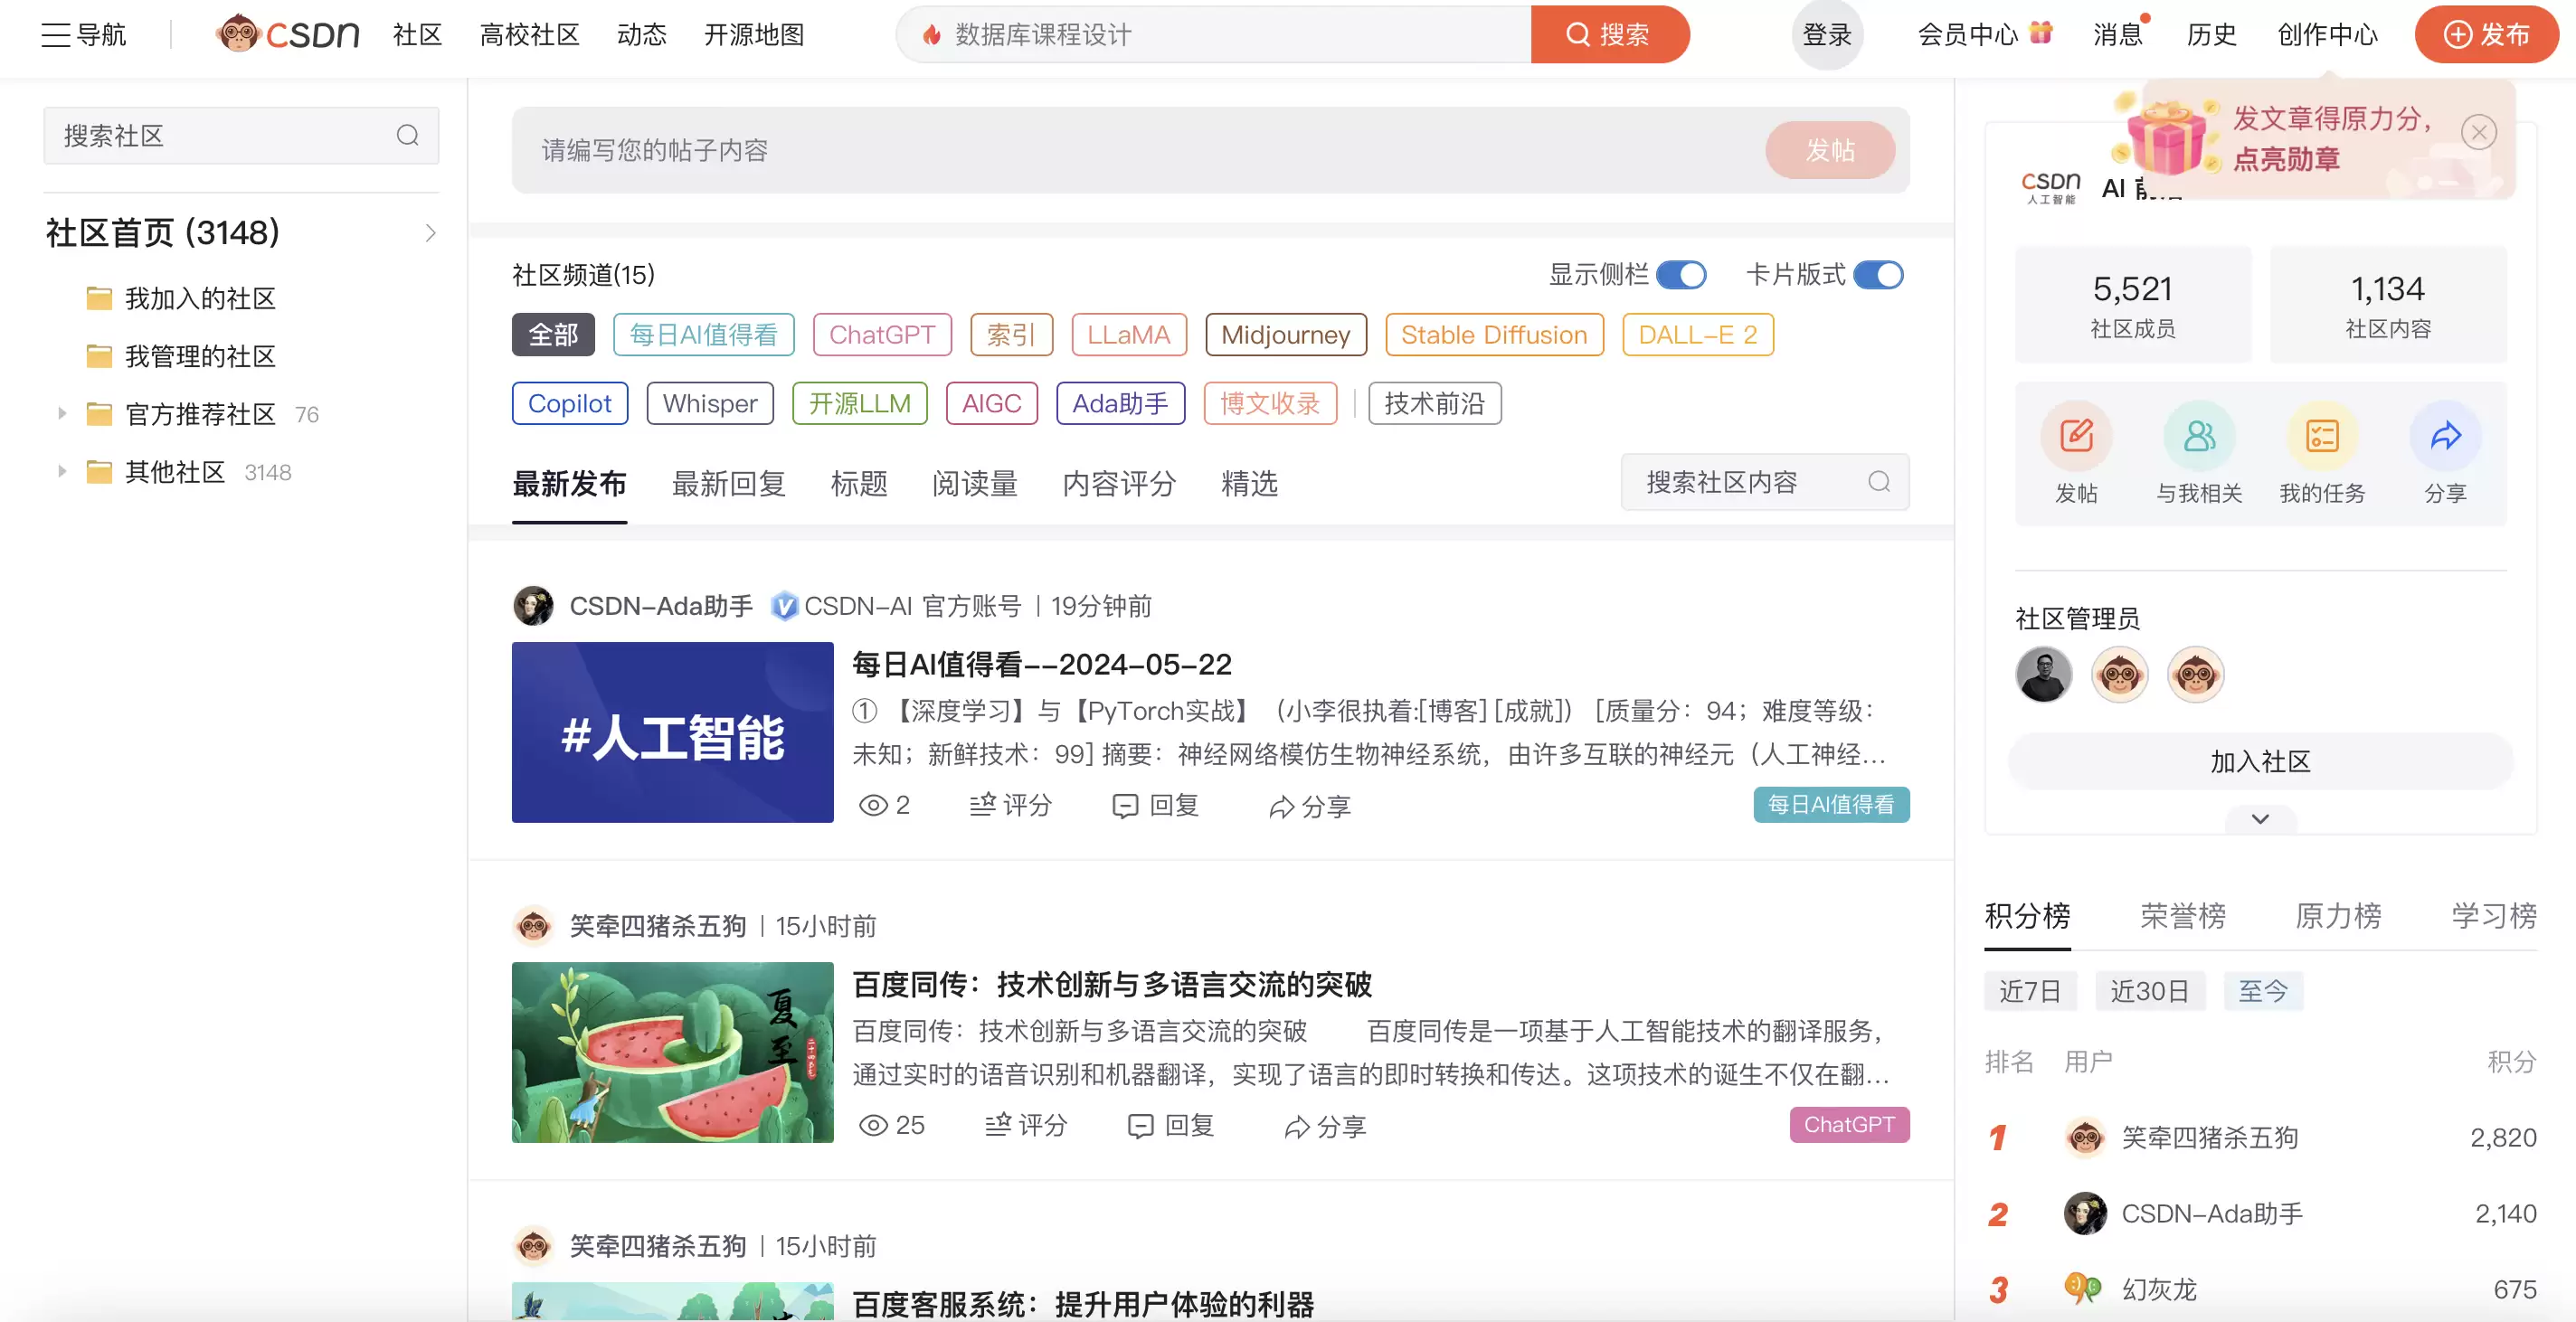Screen dimensions: 2576x1322
Task: Filter ranking by 近7日
Action: point(2030,990)
